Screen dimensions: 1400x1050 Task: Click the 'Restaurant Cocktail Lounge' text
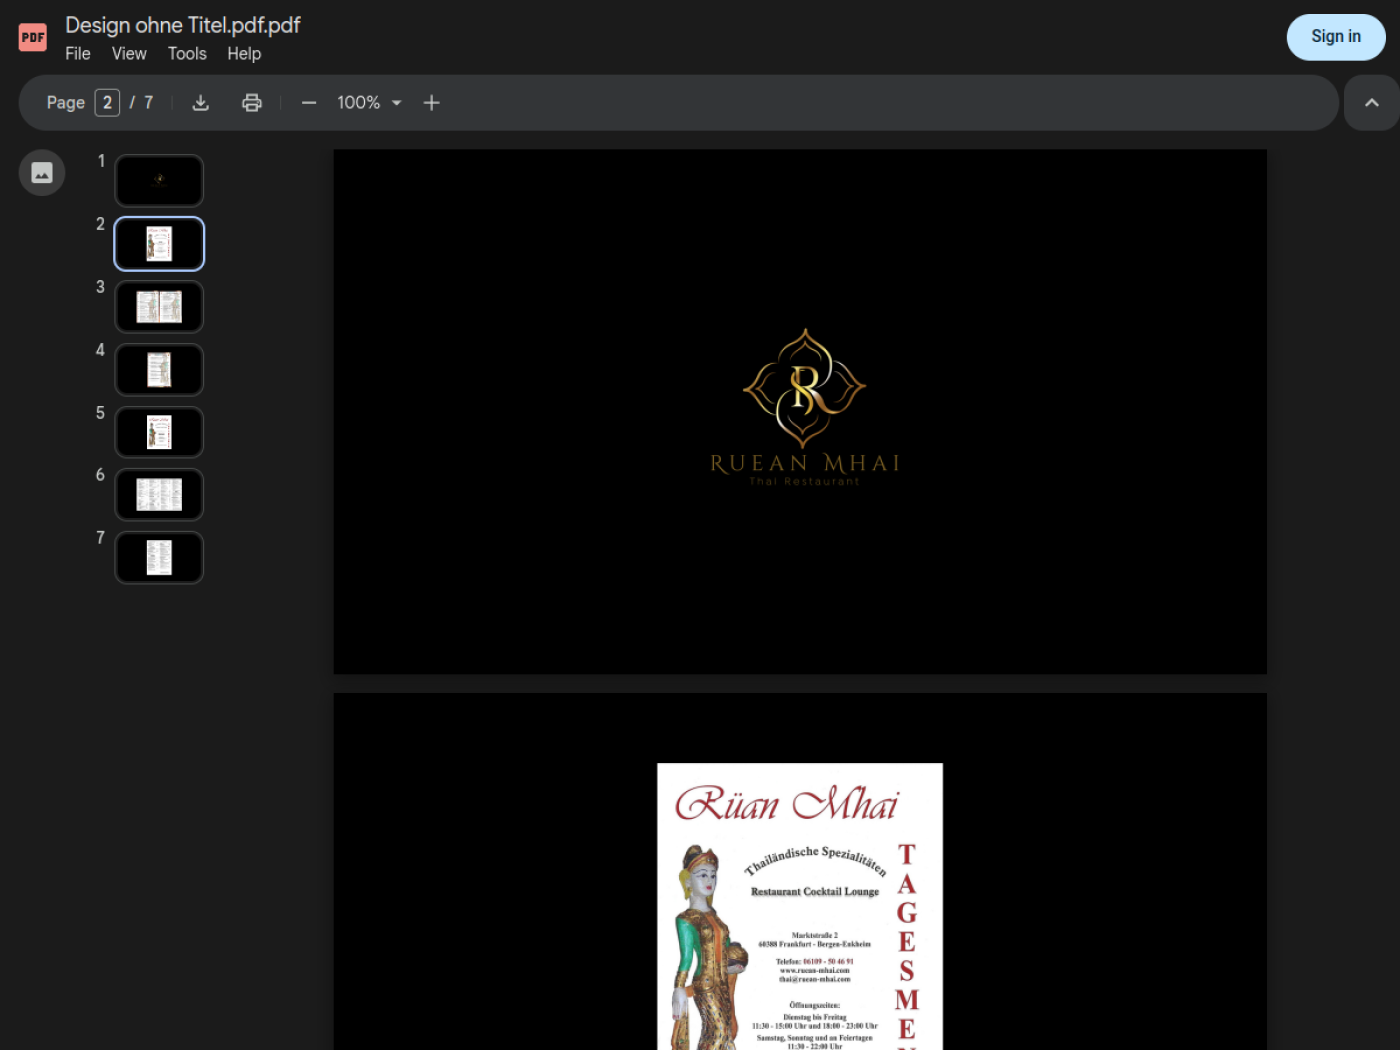pyautogui.click(x=815, y=891)
